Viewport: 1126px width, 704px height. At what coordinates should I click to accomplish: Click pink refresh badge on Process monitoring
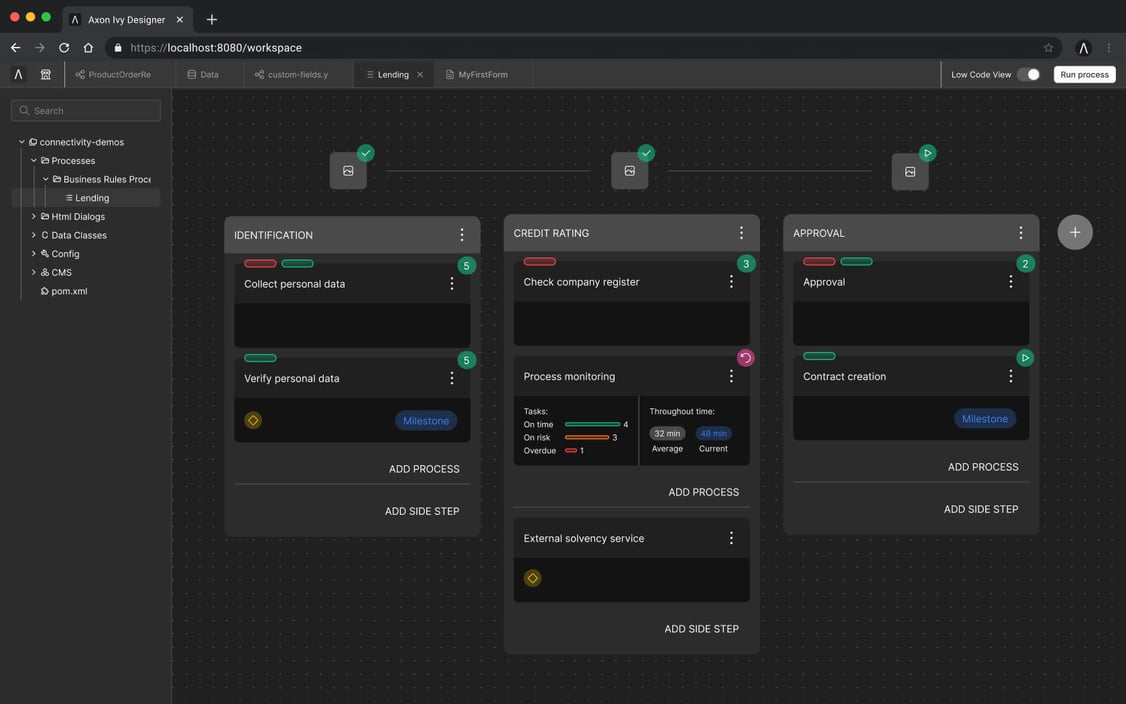(745, 358)
